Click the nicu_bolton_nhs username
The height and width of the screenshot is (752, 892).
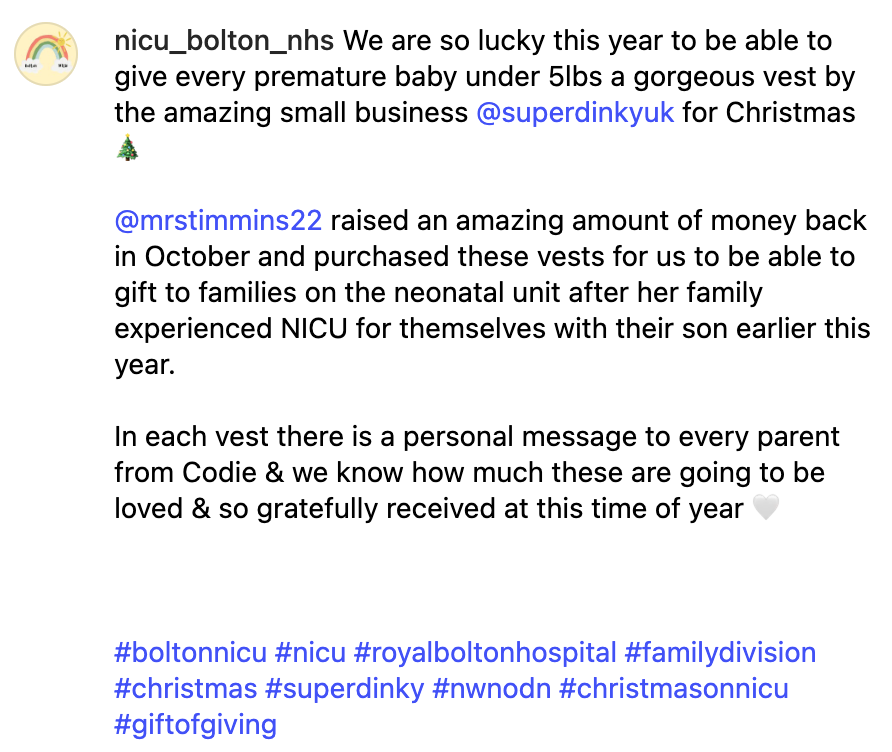[x=225, y=42]
